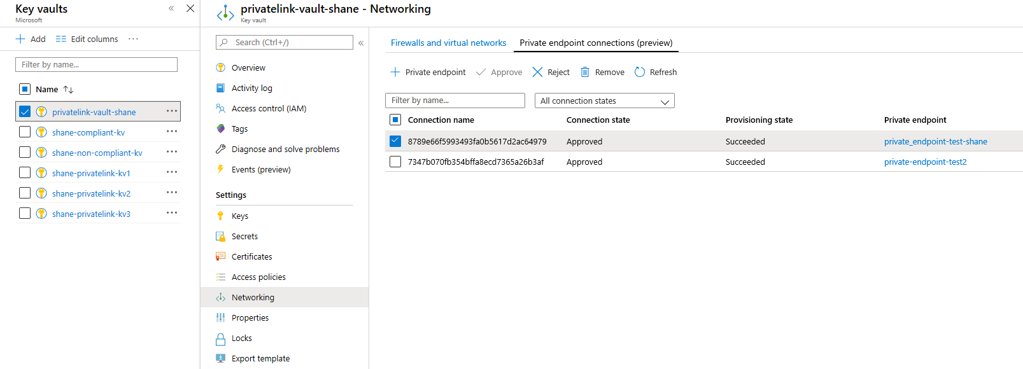Check the shane-privatelink-kv2 checkbox
1023x369 pixels.
(25, 193)
